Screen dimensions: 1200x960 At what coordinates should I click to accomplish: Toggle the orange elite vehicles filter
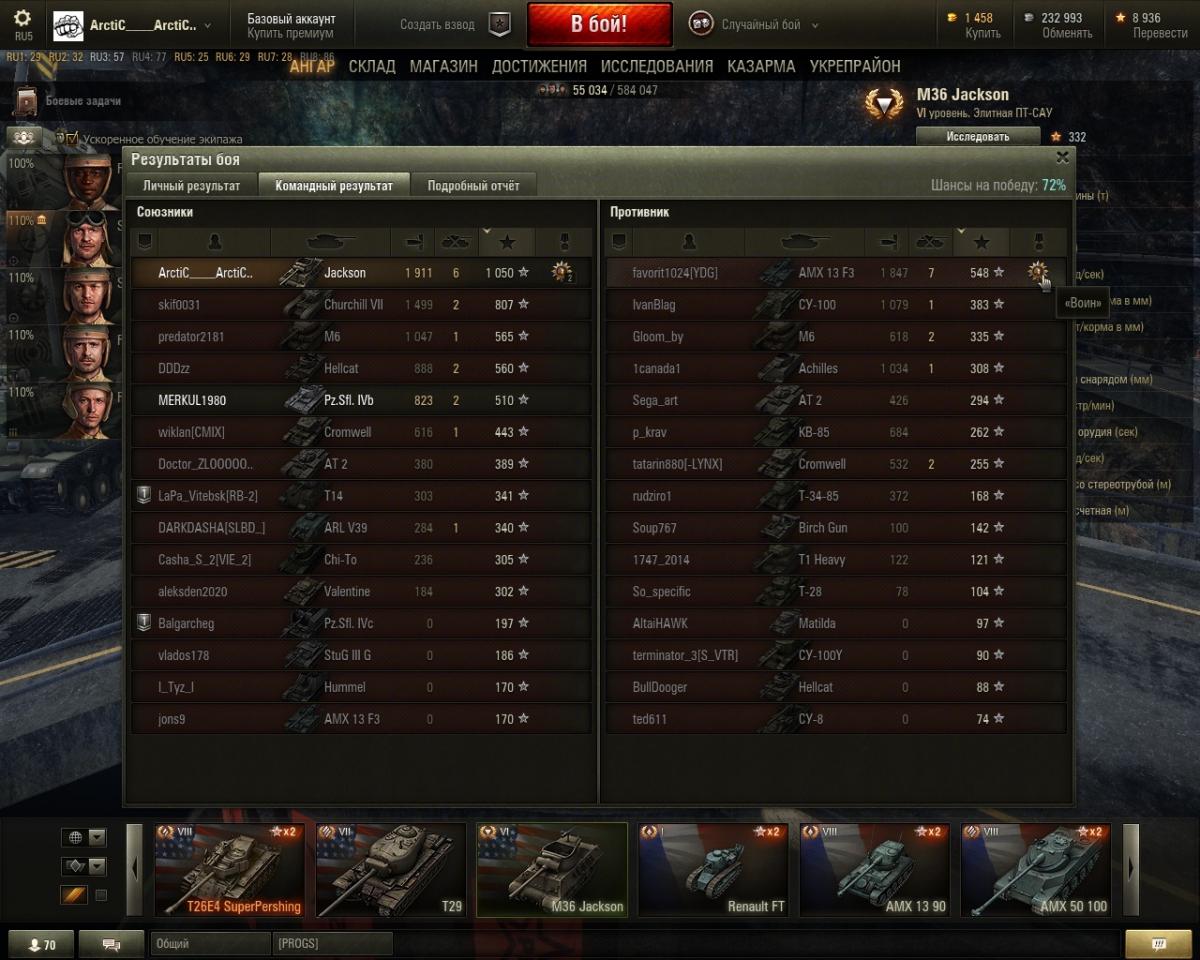(74, 895)
